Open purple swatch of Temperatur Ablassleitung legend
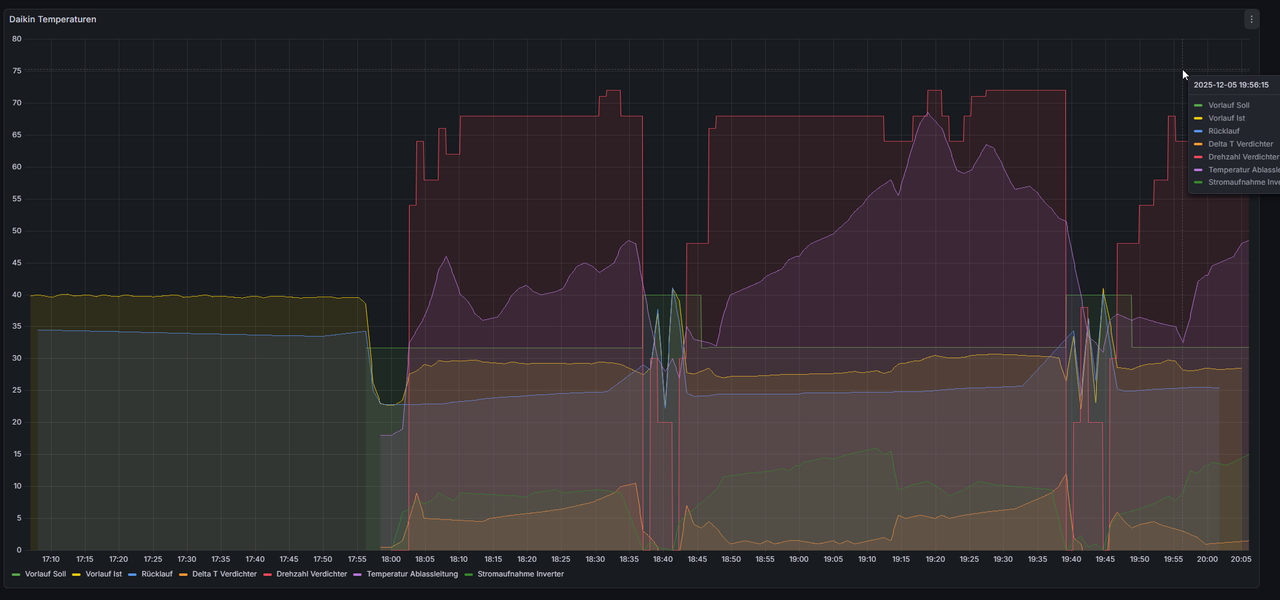The height and width of the screenshot is (600, 1280). (358, 575)
